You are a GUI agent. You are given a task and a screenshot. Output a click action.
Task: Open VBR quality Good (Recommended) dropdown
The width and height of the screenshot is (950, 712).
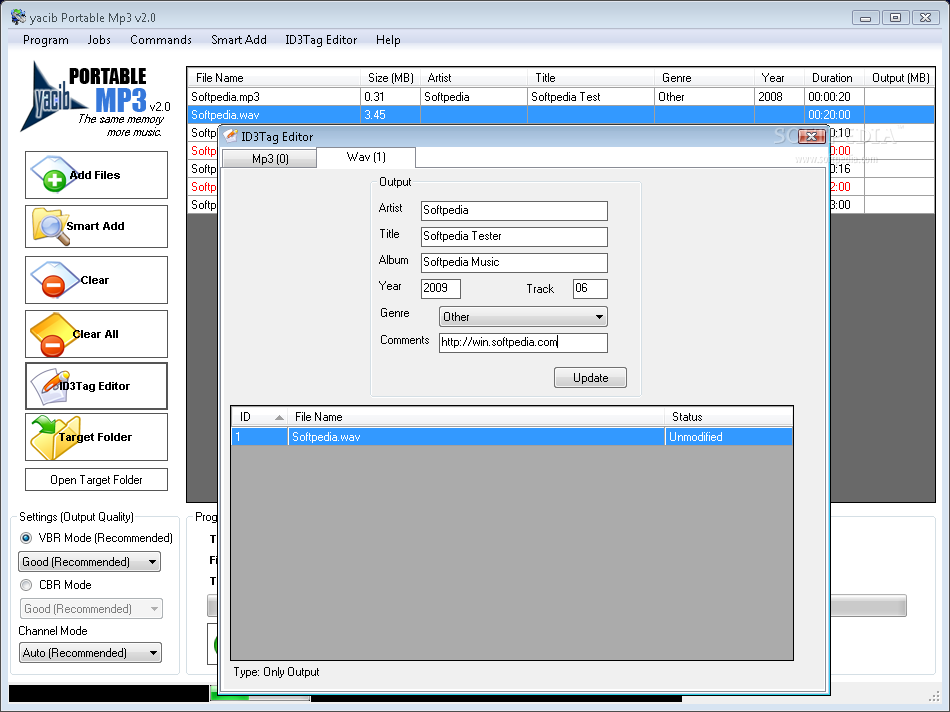point(90,562)
